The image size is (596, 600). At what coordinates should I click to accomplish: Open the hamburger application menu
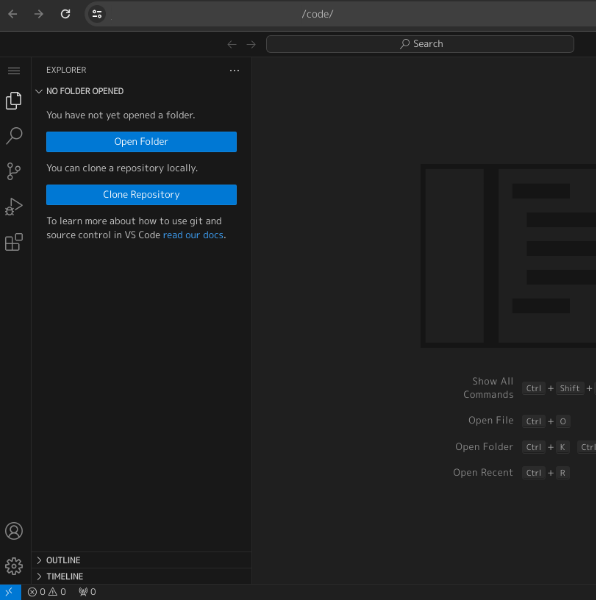coord(14,70)
